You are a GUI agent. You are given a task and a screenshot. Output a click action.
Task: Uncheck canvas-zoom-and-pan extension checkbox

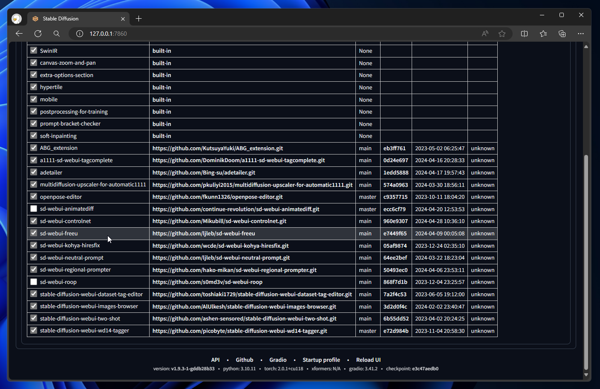pos(34,62)
